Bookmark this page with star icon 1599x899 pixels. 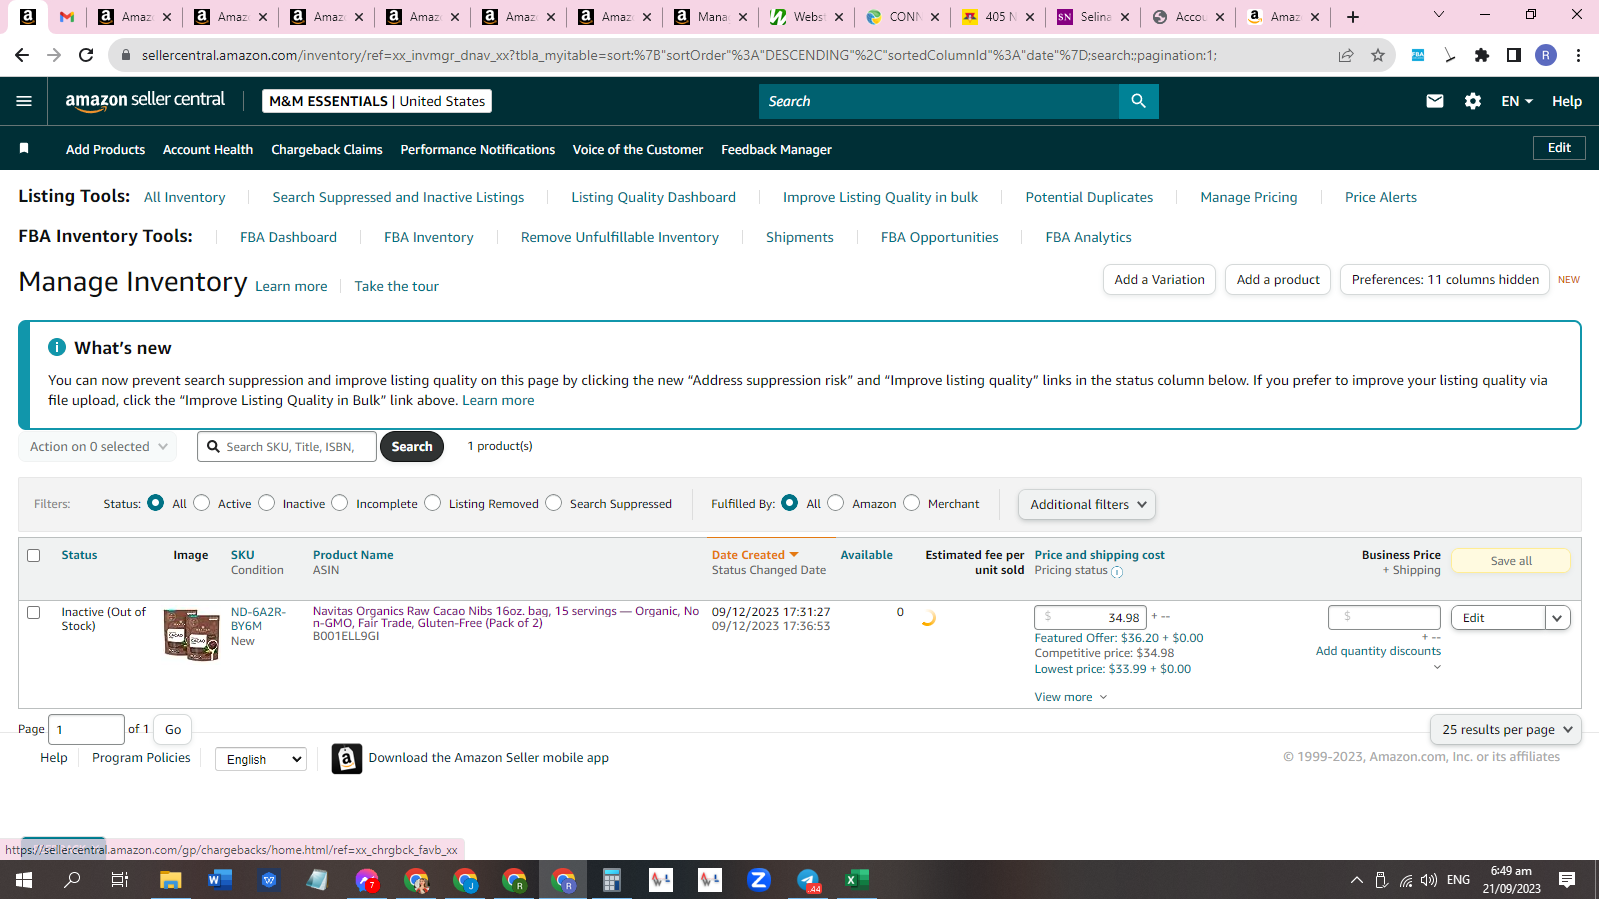coord(1377,55)
